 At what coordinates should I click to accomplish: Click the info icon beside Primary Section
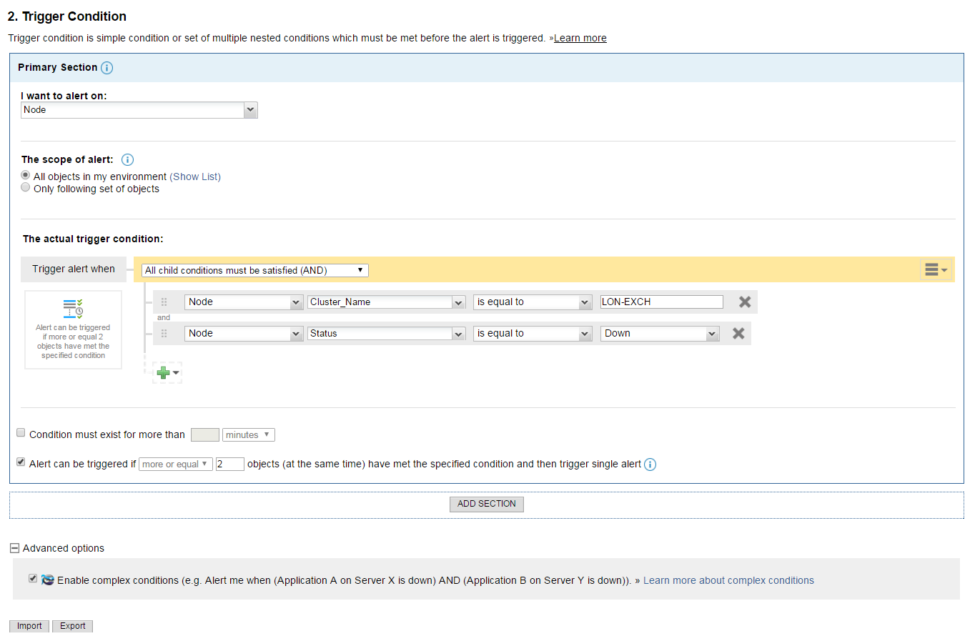[x=108, y=67]
